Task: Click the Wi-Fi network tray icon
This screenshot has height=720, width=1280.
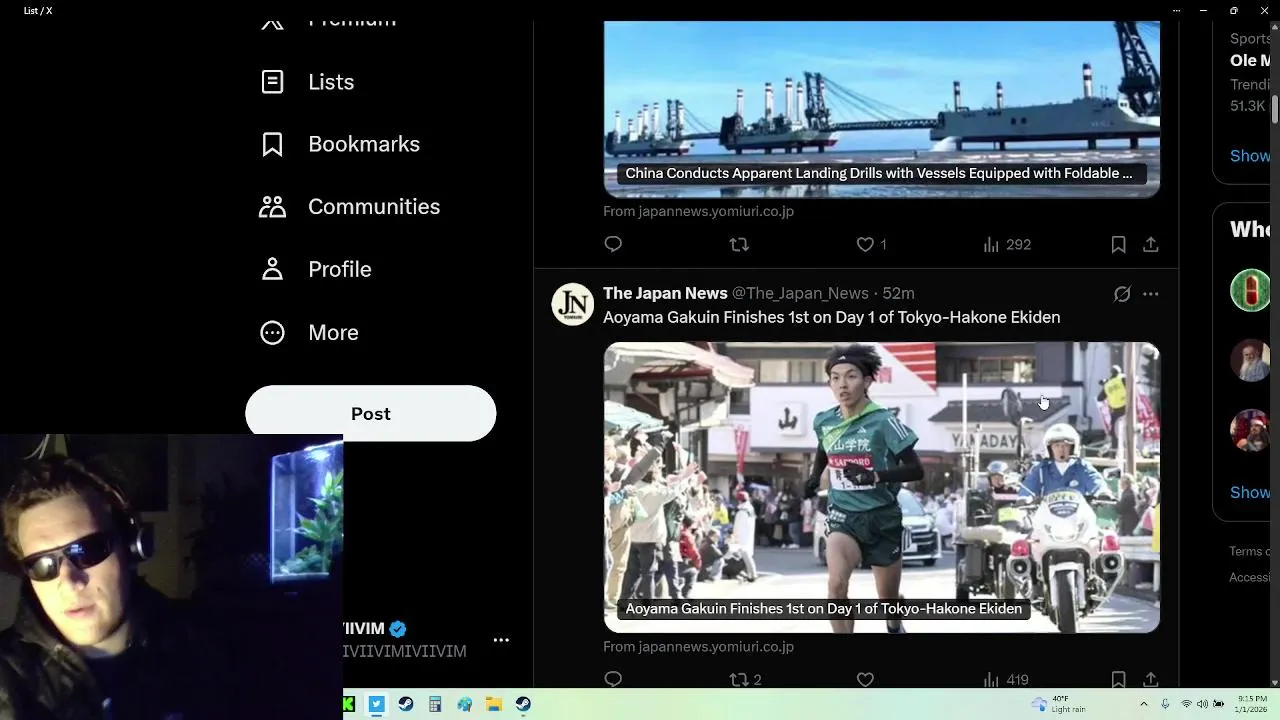Action: (1186, 704)
